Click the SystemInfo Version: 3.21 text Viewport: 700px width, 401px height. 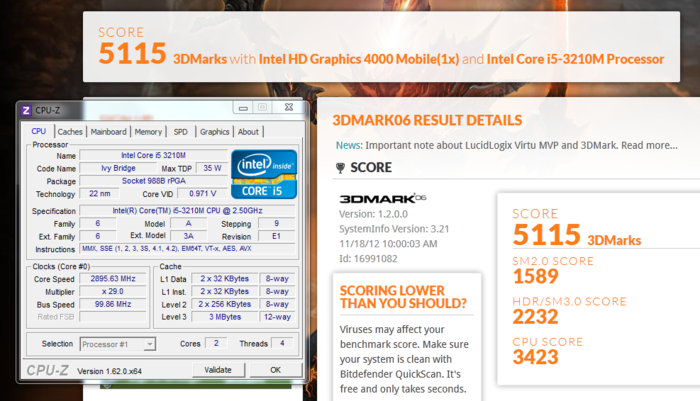(x=394, y=229)
